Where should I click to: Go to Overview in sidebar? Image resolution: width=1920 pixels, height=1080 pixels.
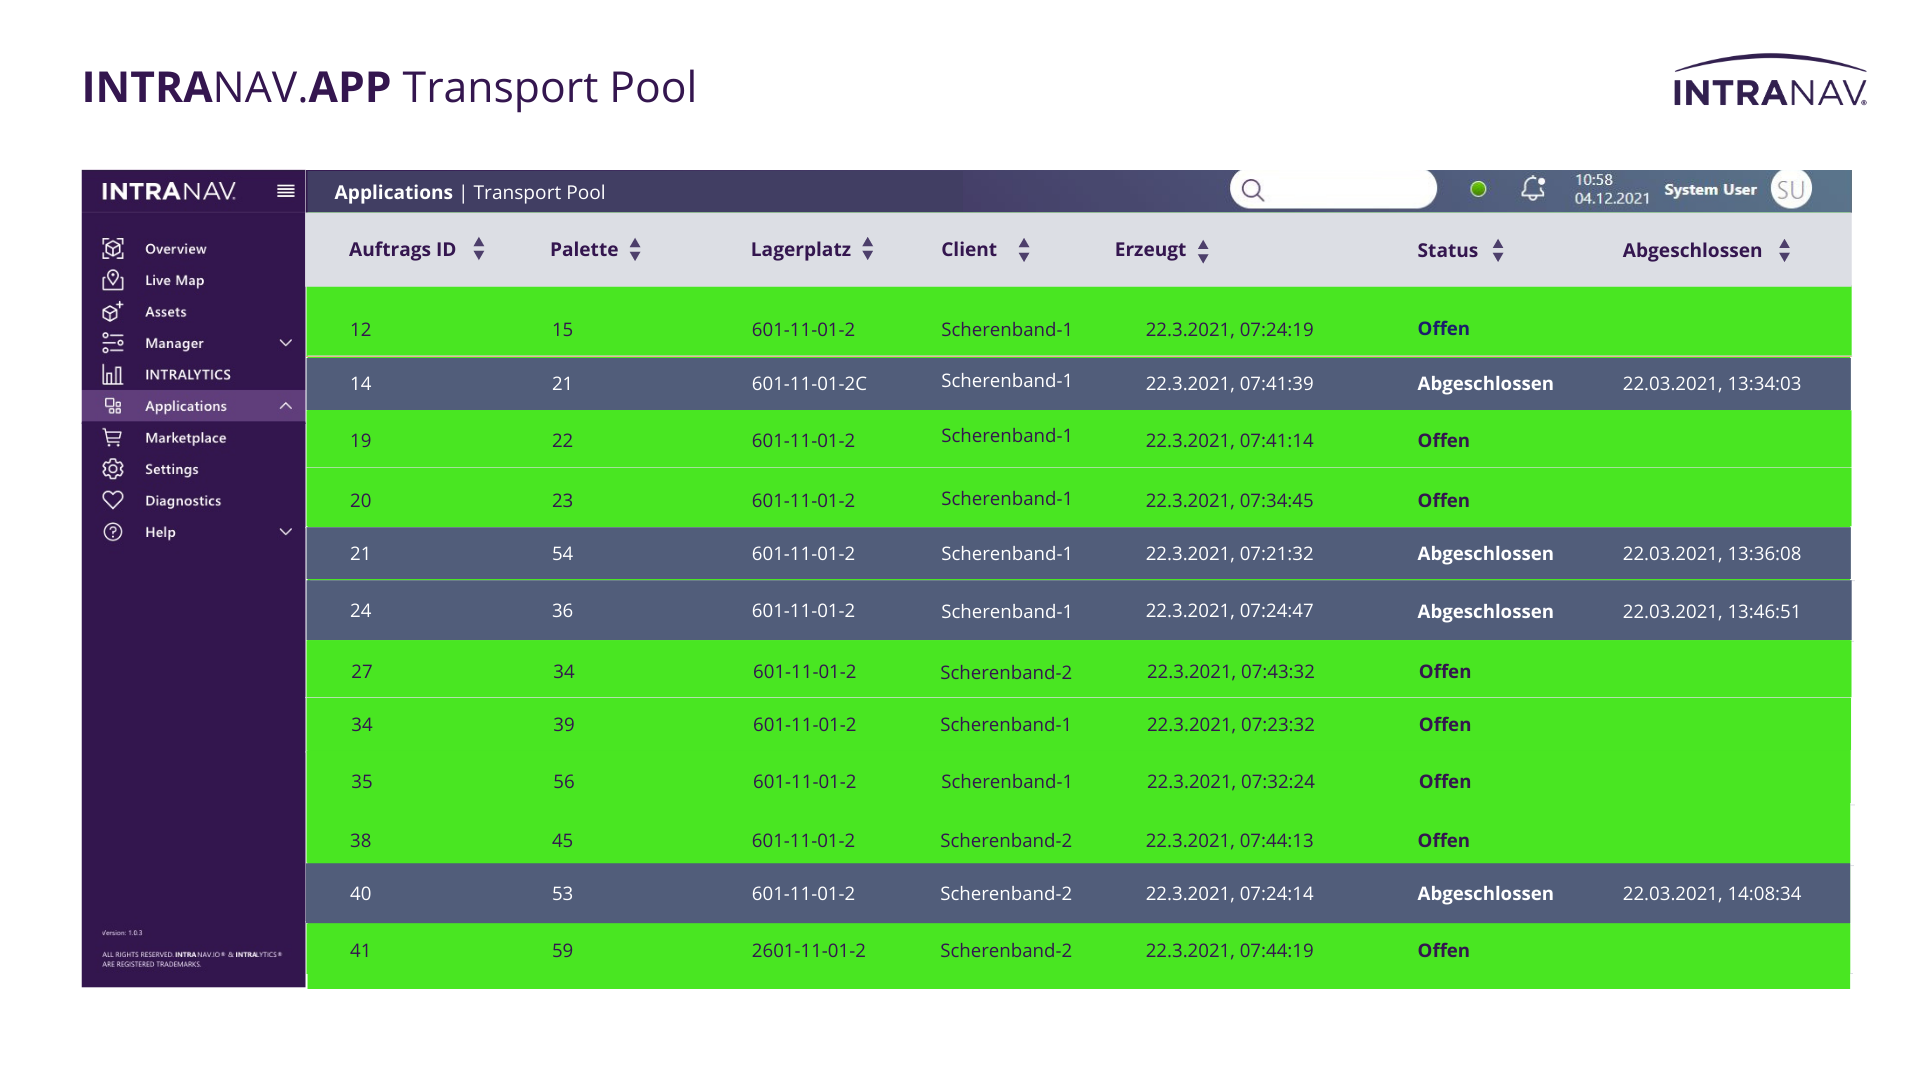click(176, 249)
